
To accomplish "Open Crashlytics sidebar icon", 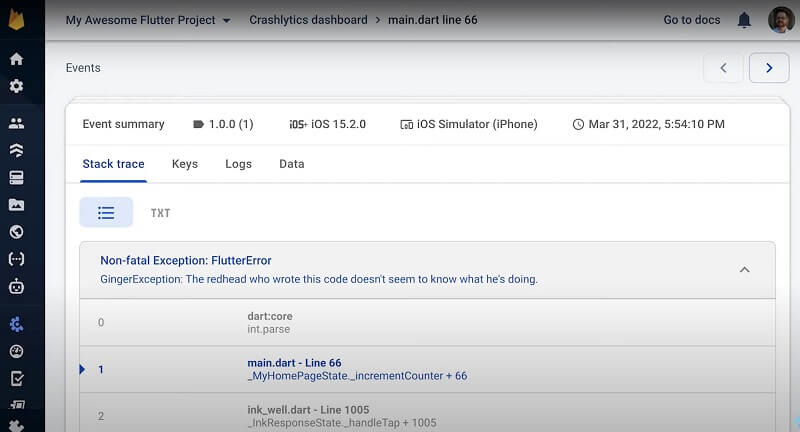I will (16, 324).
